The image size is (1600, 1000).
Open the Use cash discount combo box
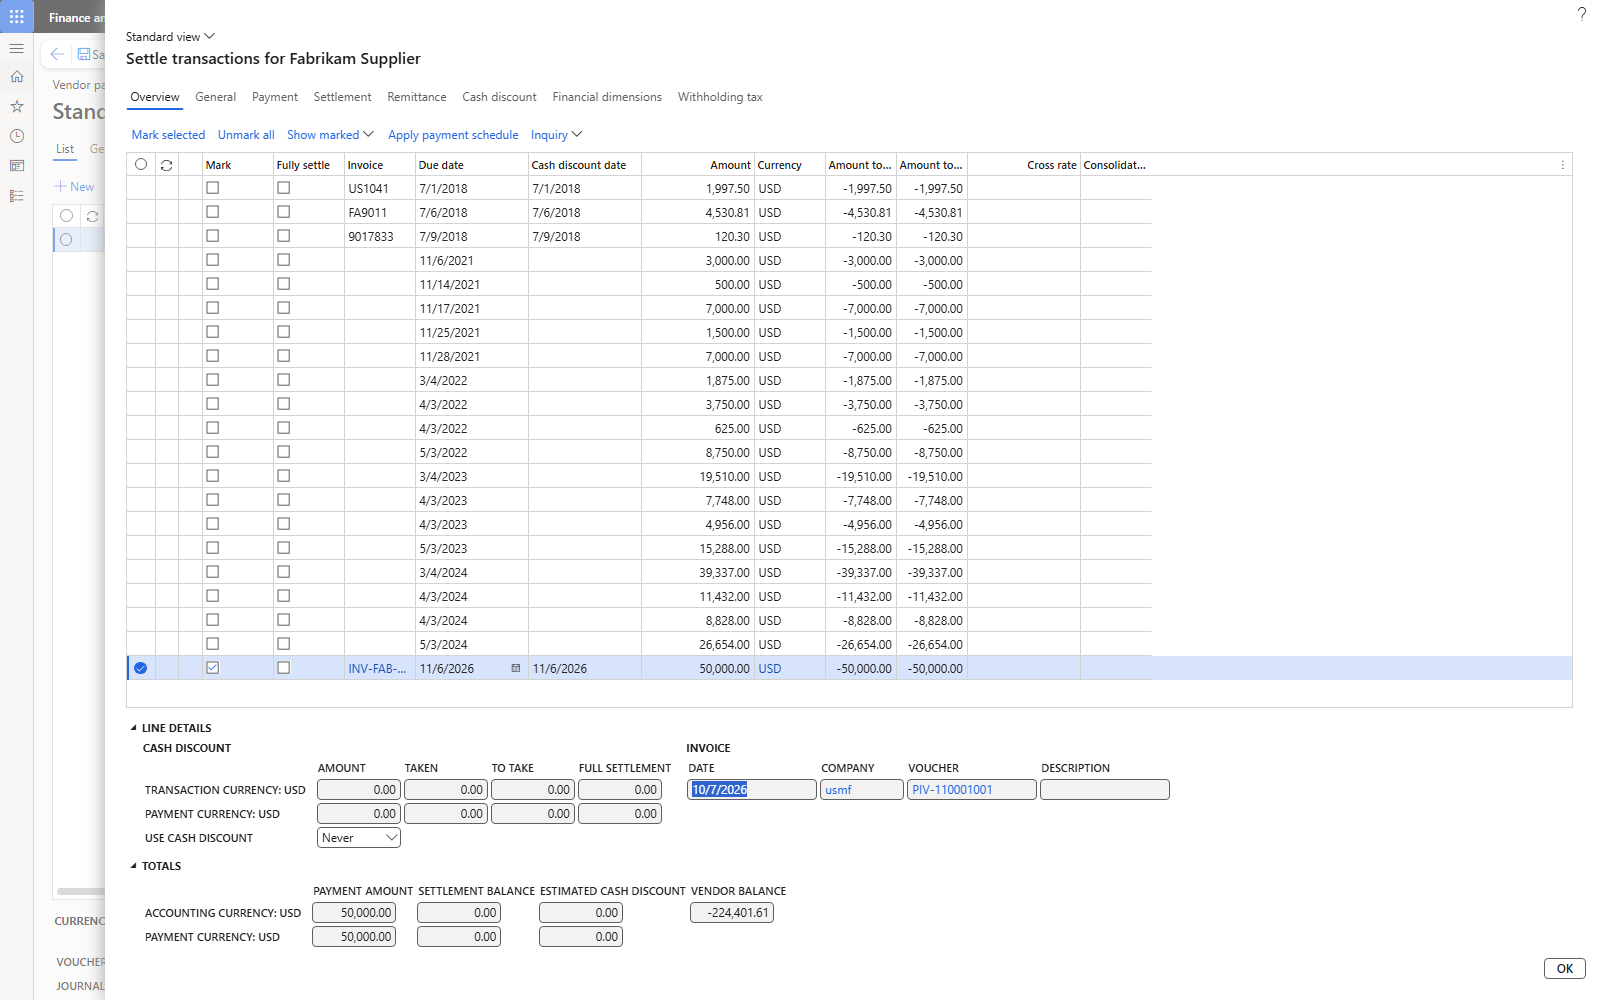click(359, 838)
